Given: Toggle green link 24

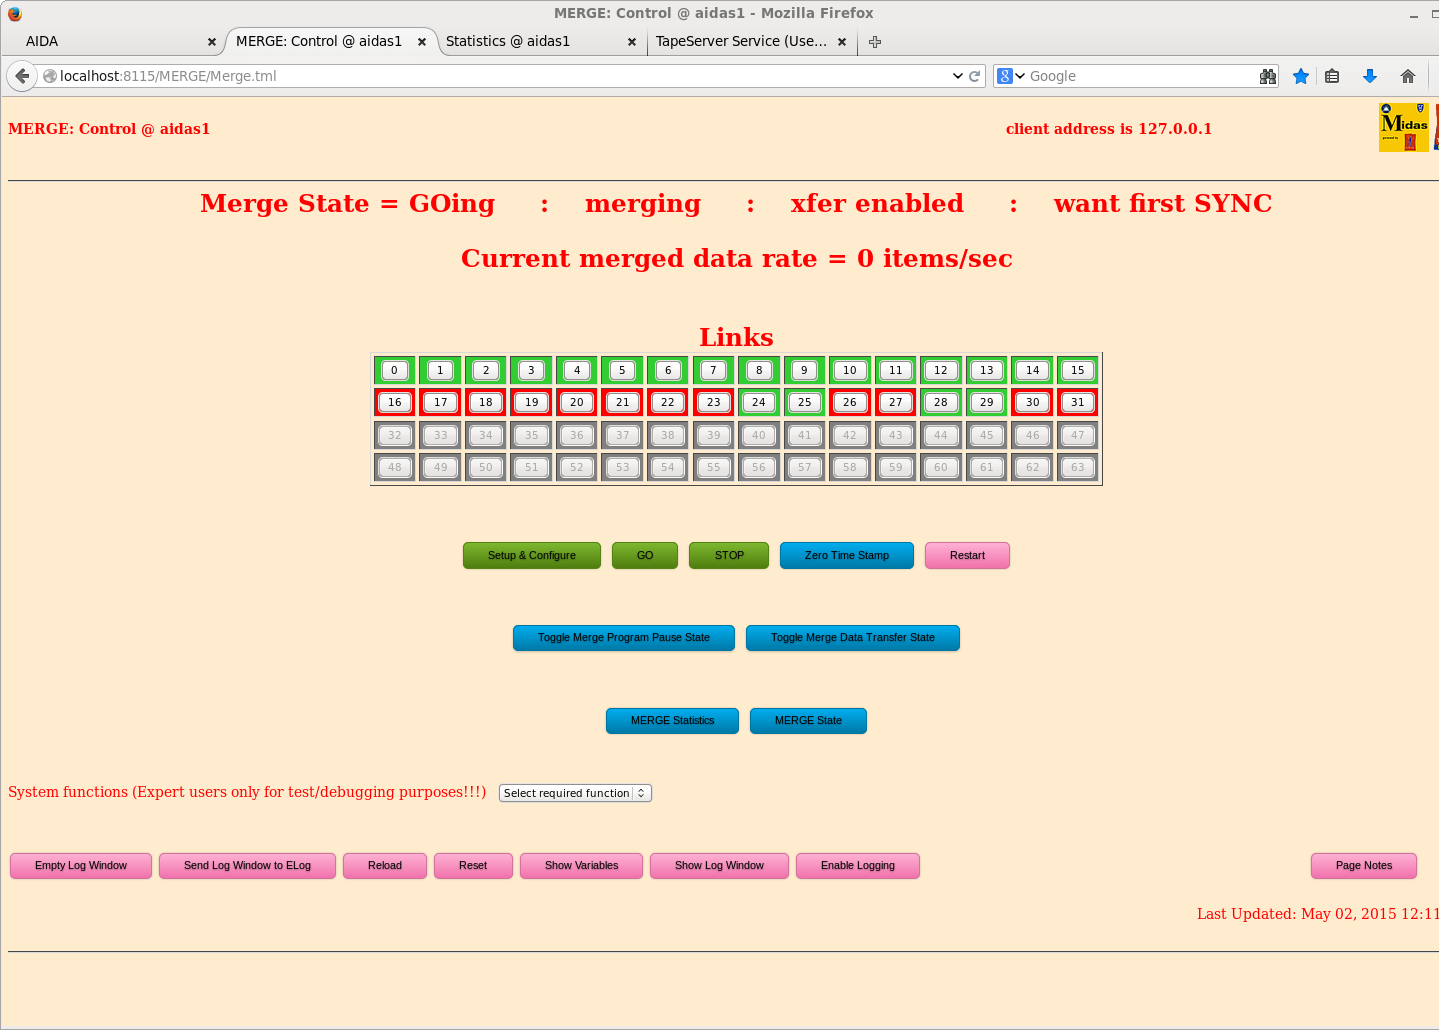Looking at the screenshot, I should click(759, 402).
